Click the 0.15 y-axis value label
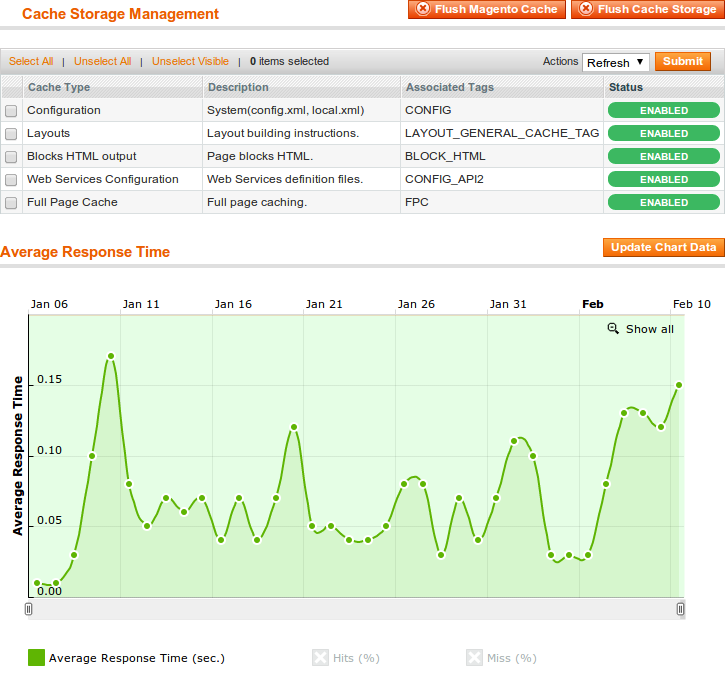 click(49, 379)
